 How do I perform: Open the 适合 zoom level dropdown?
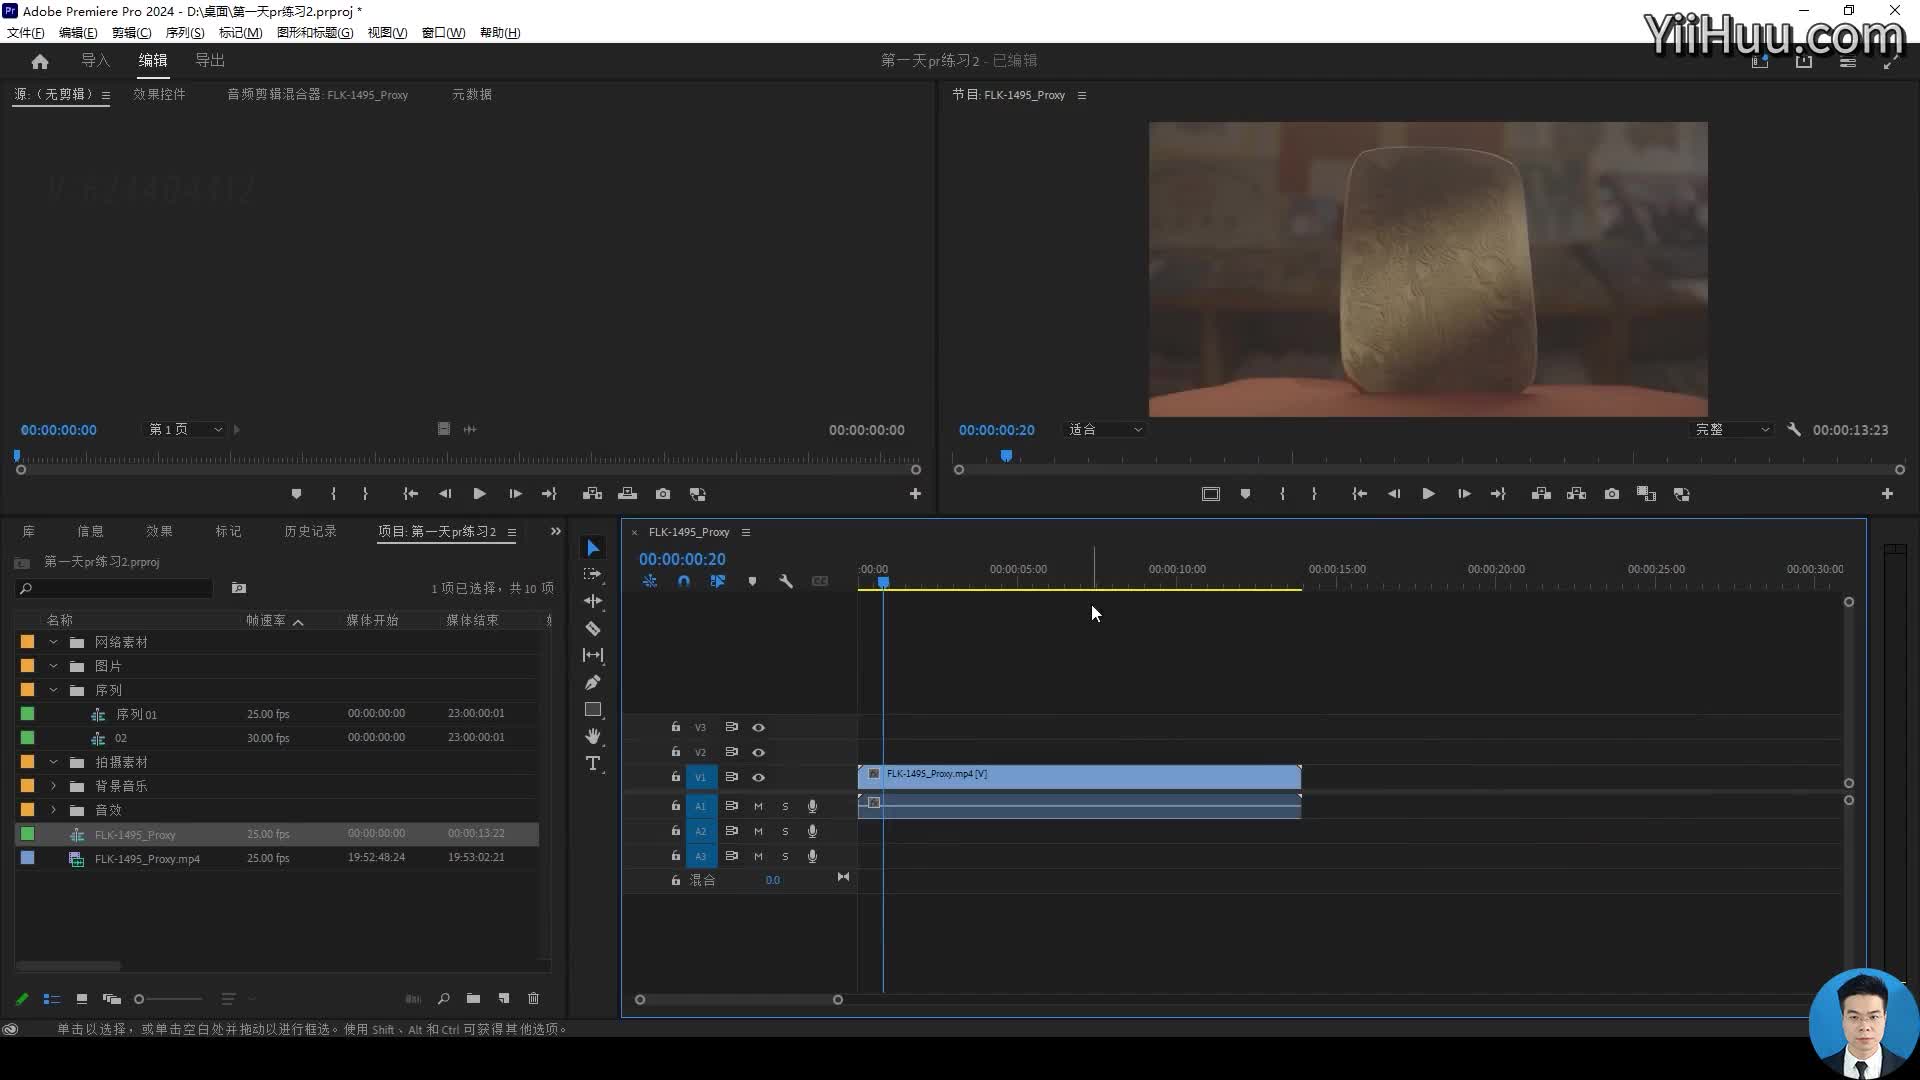[x=1105, y=429]
